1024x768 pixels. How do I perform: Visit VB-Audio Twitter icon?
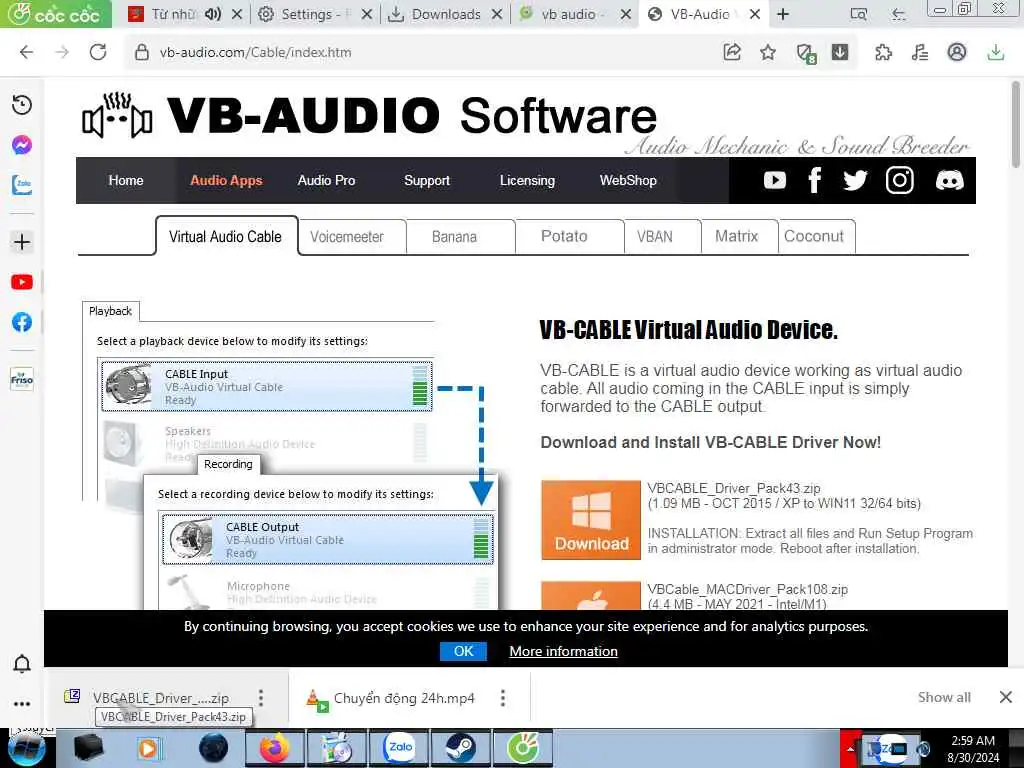855,180
